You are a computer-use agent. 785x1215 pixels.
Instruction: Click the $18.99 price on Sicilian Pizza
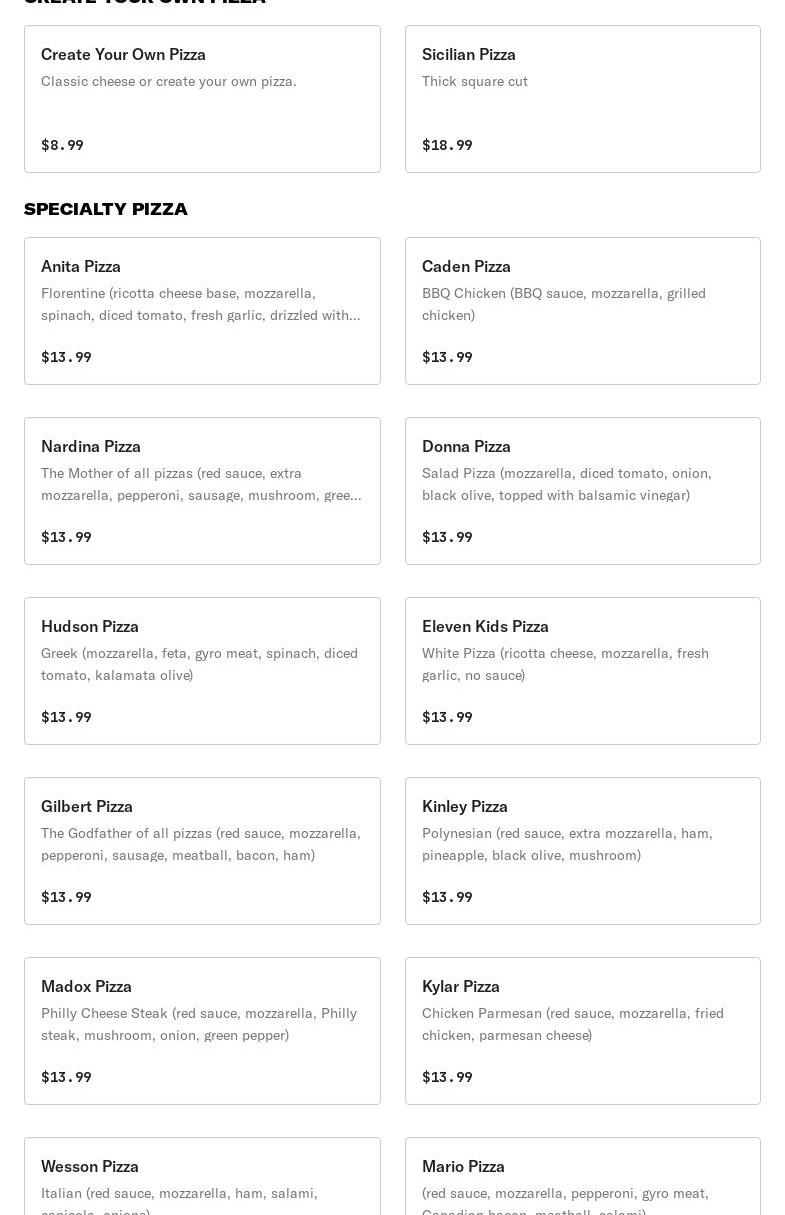(447, 145)
